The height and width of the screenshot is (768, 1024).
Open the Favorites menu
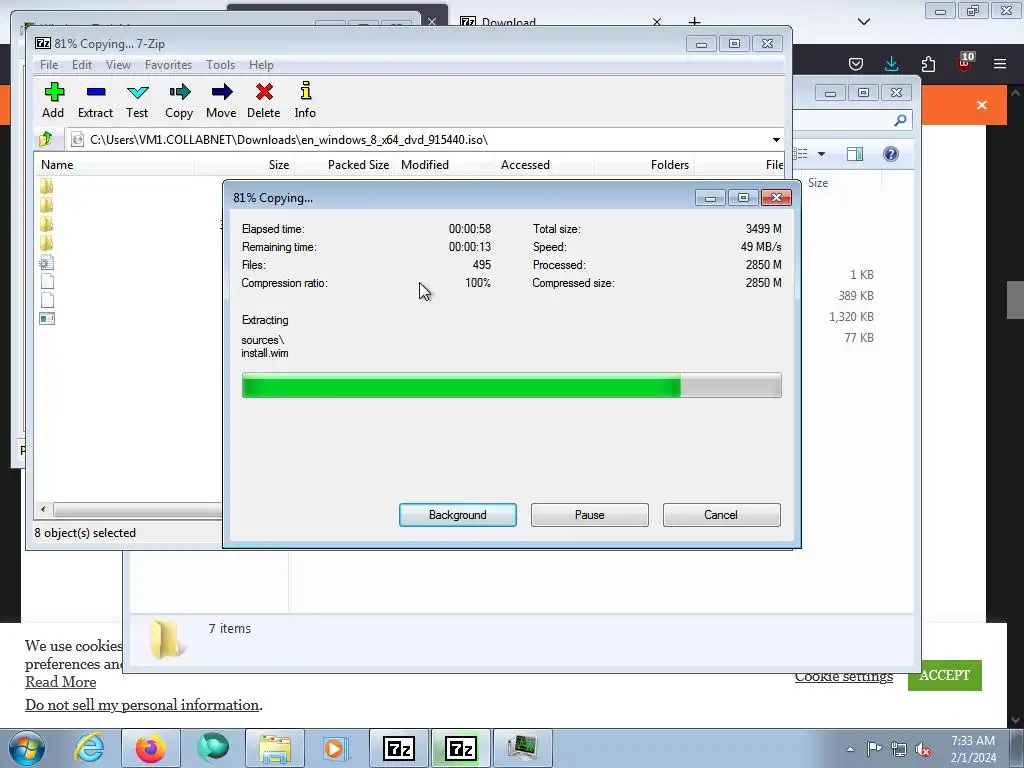[168, 65]
